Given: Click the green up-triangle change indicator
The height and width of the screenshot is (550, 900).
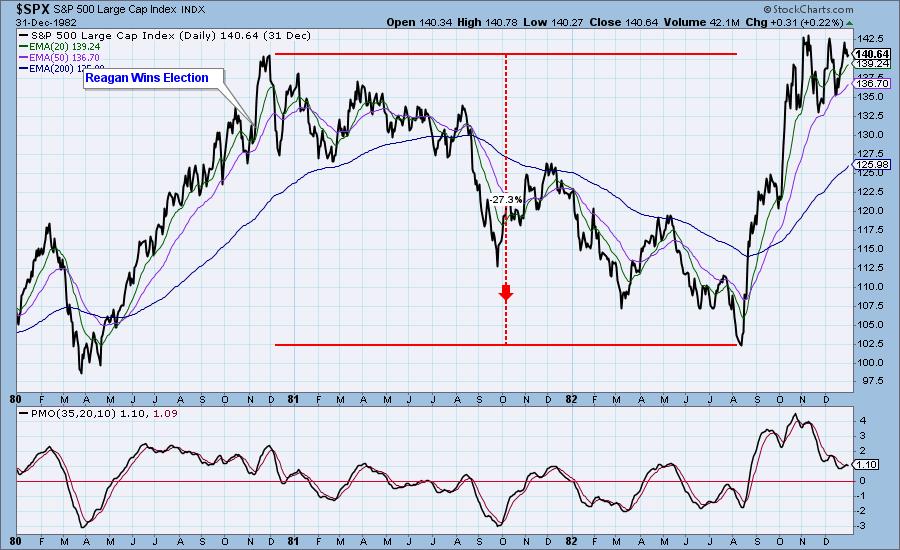Looking at the screenshot, I should point(849,23).
